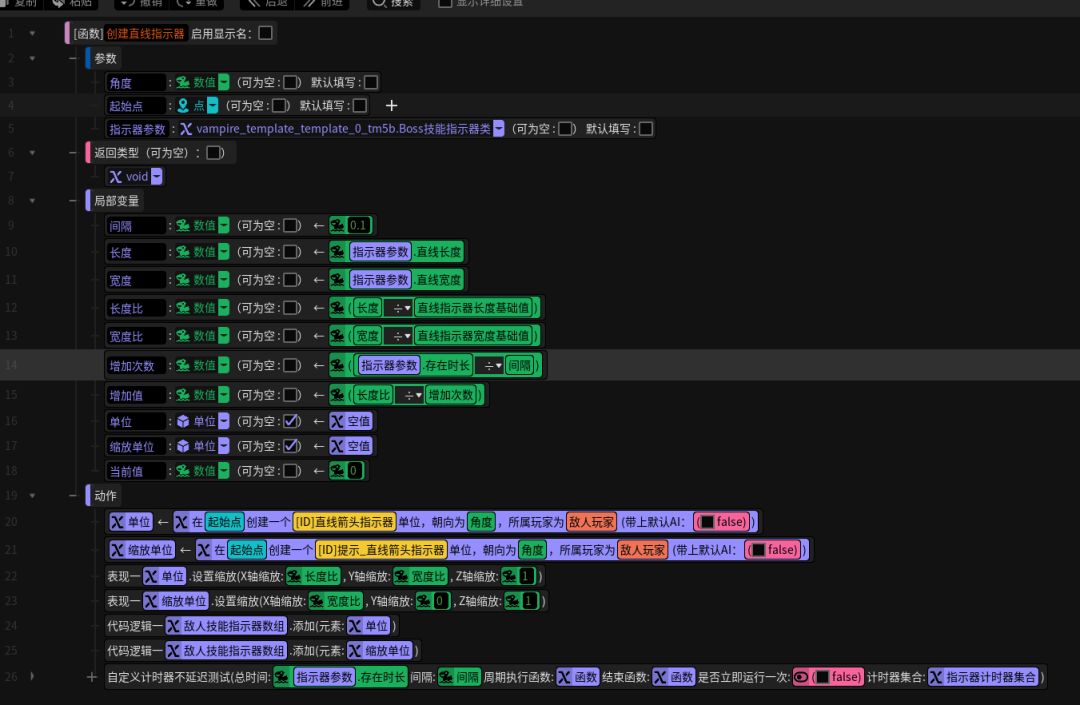
Task: Toggle the 返回类型 可为空 checkbox
Action: click(x=214, y=152)
